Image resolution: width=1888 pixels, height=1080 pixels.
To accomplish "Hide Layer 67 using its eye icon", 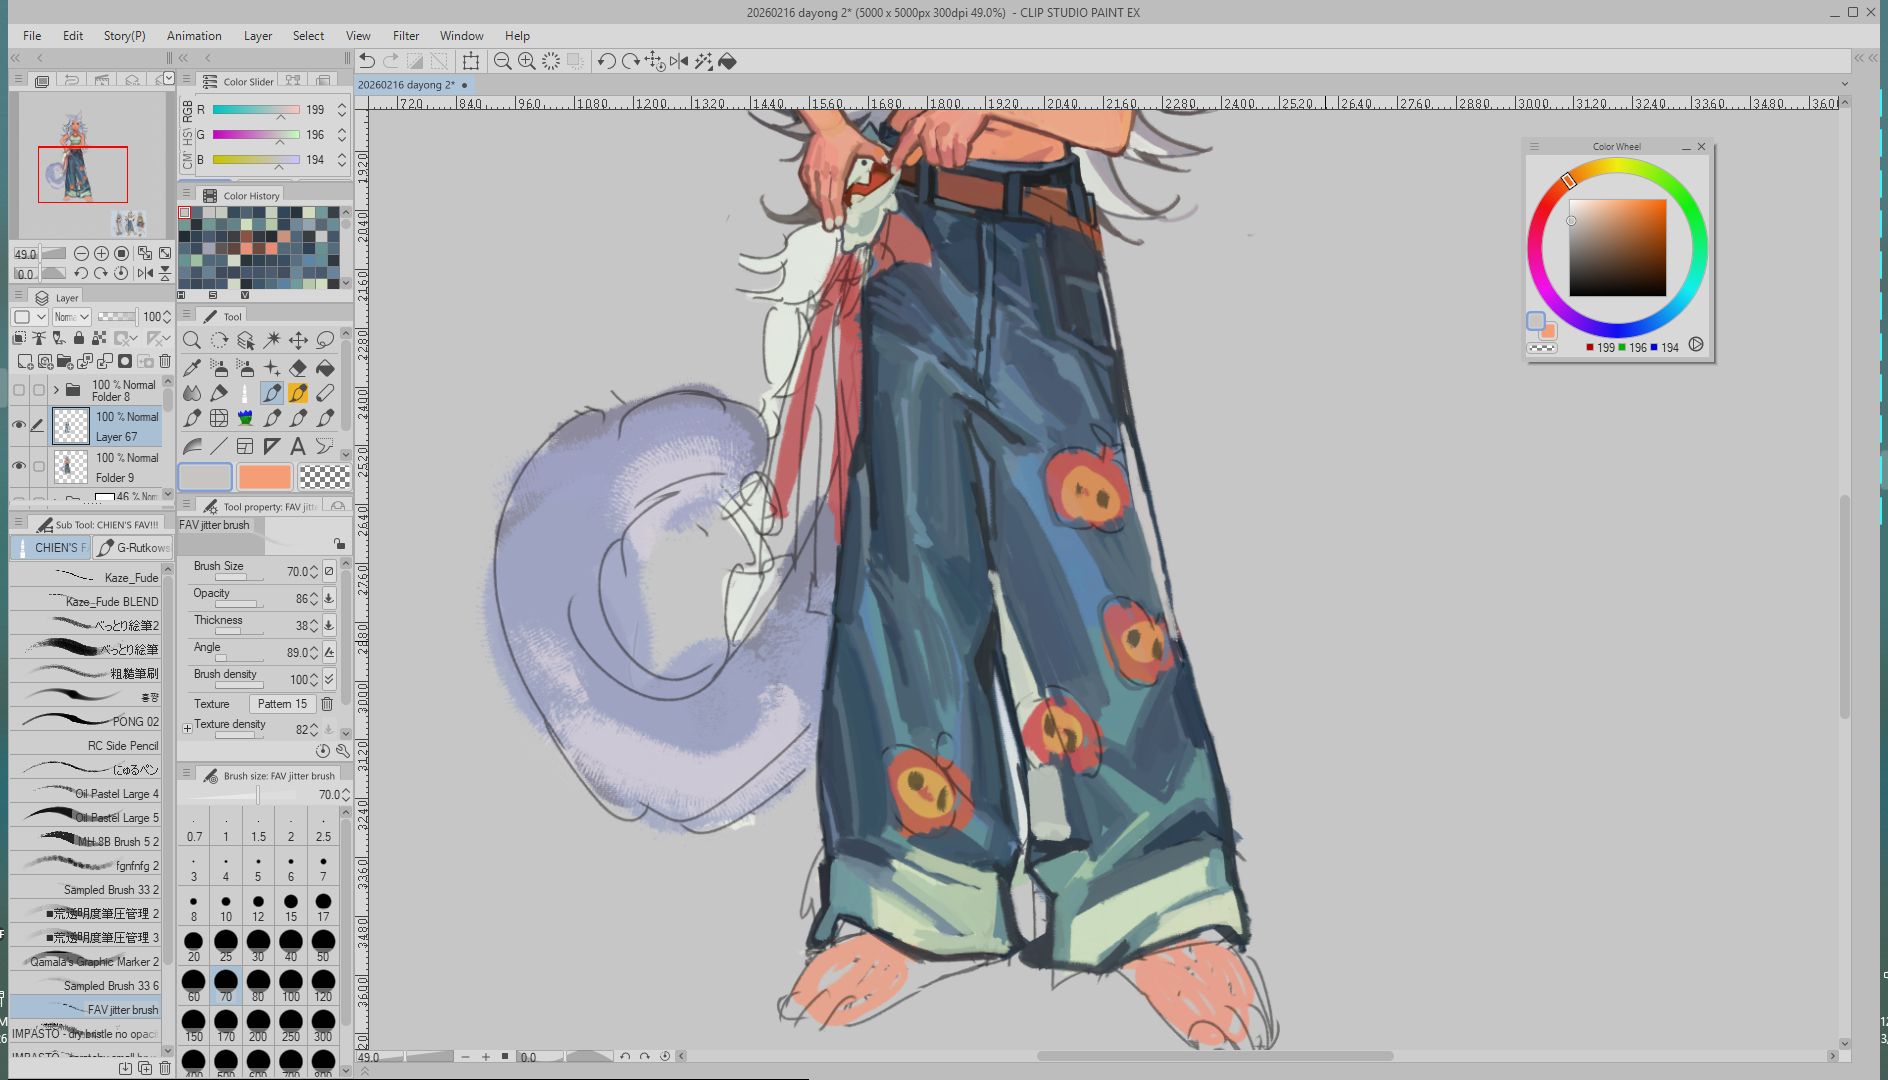I will coord(19,425).
